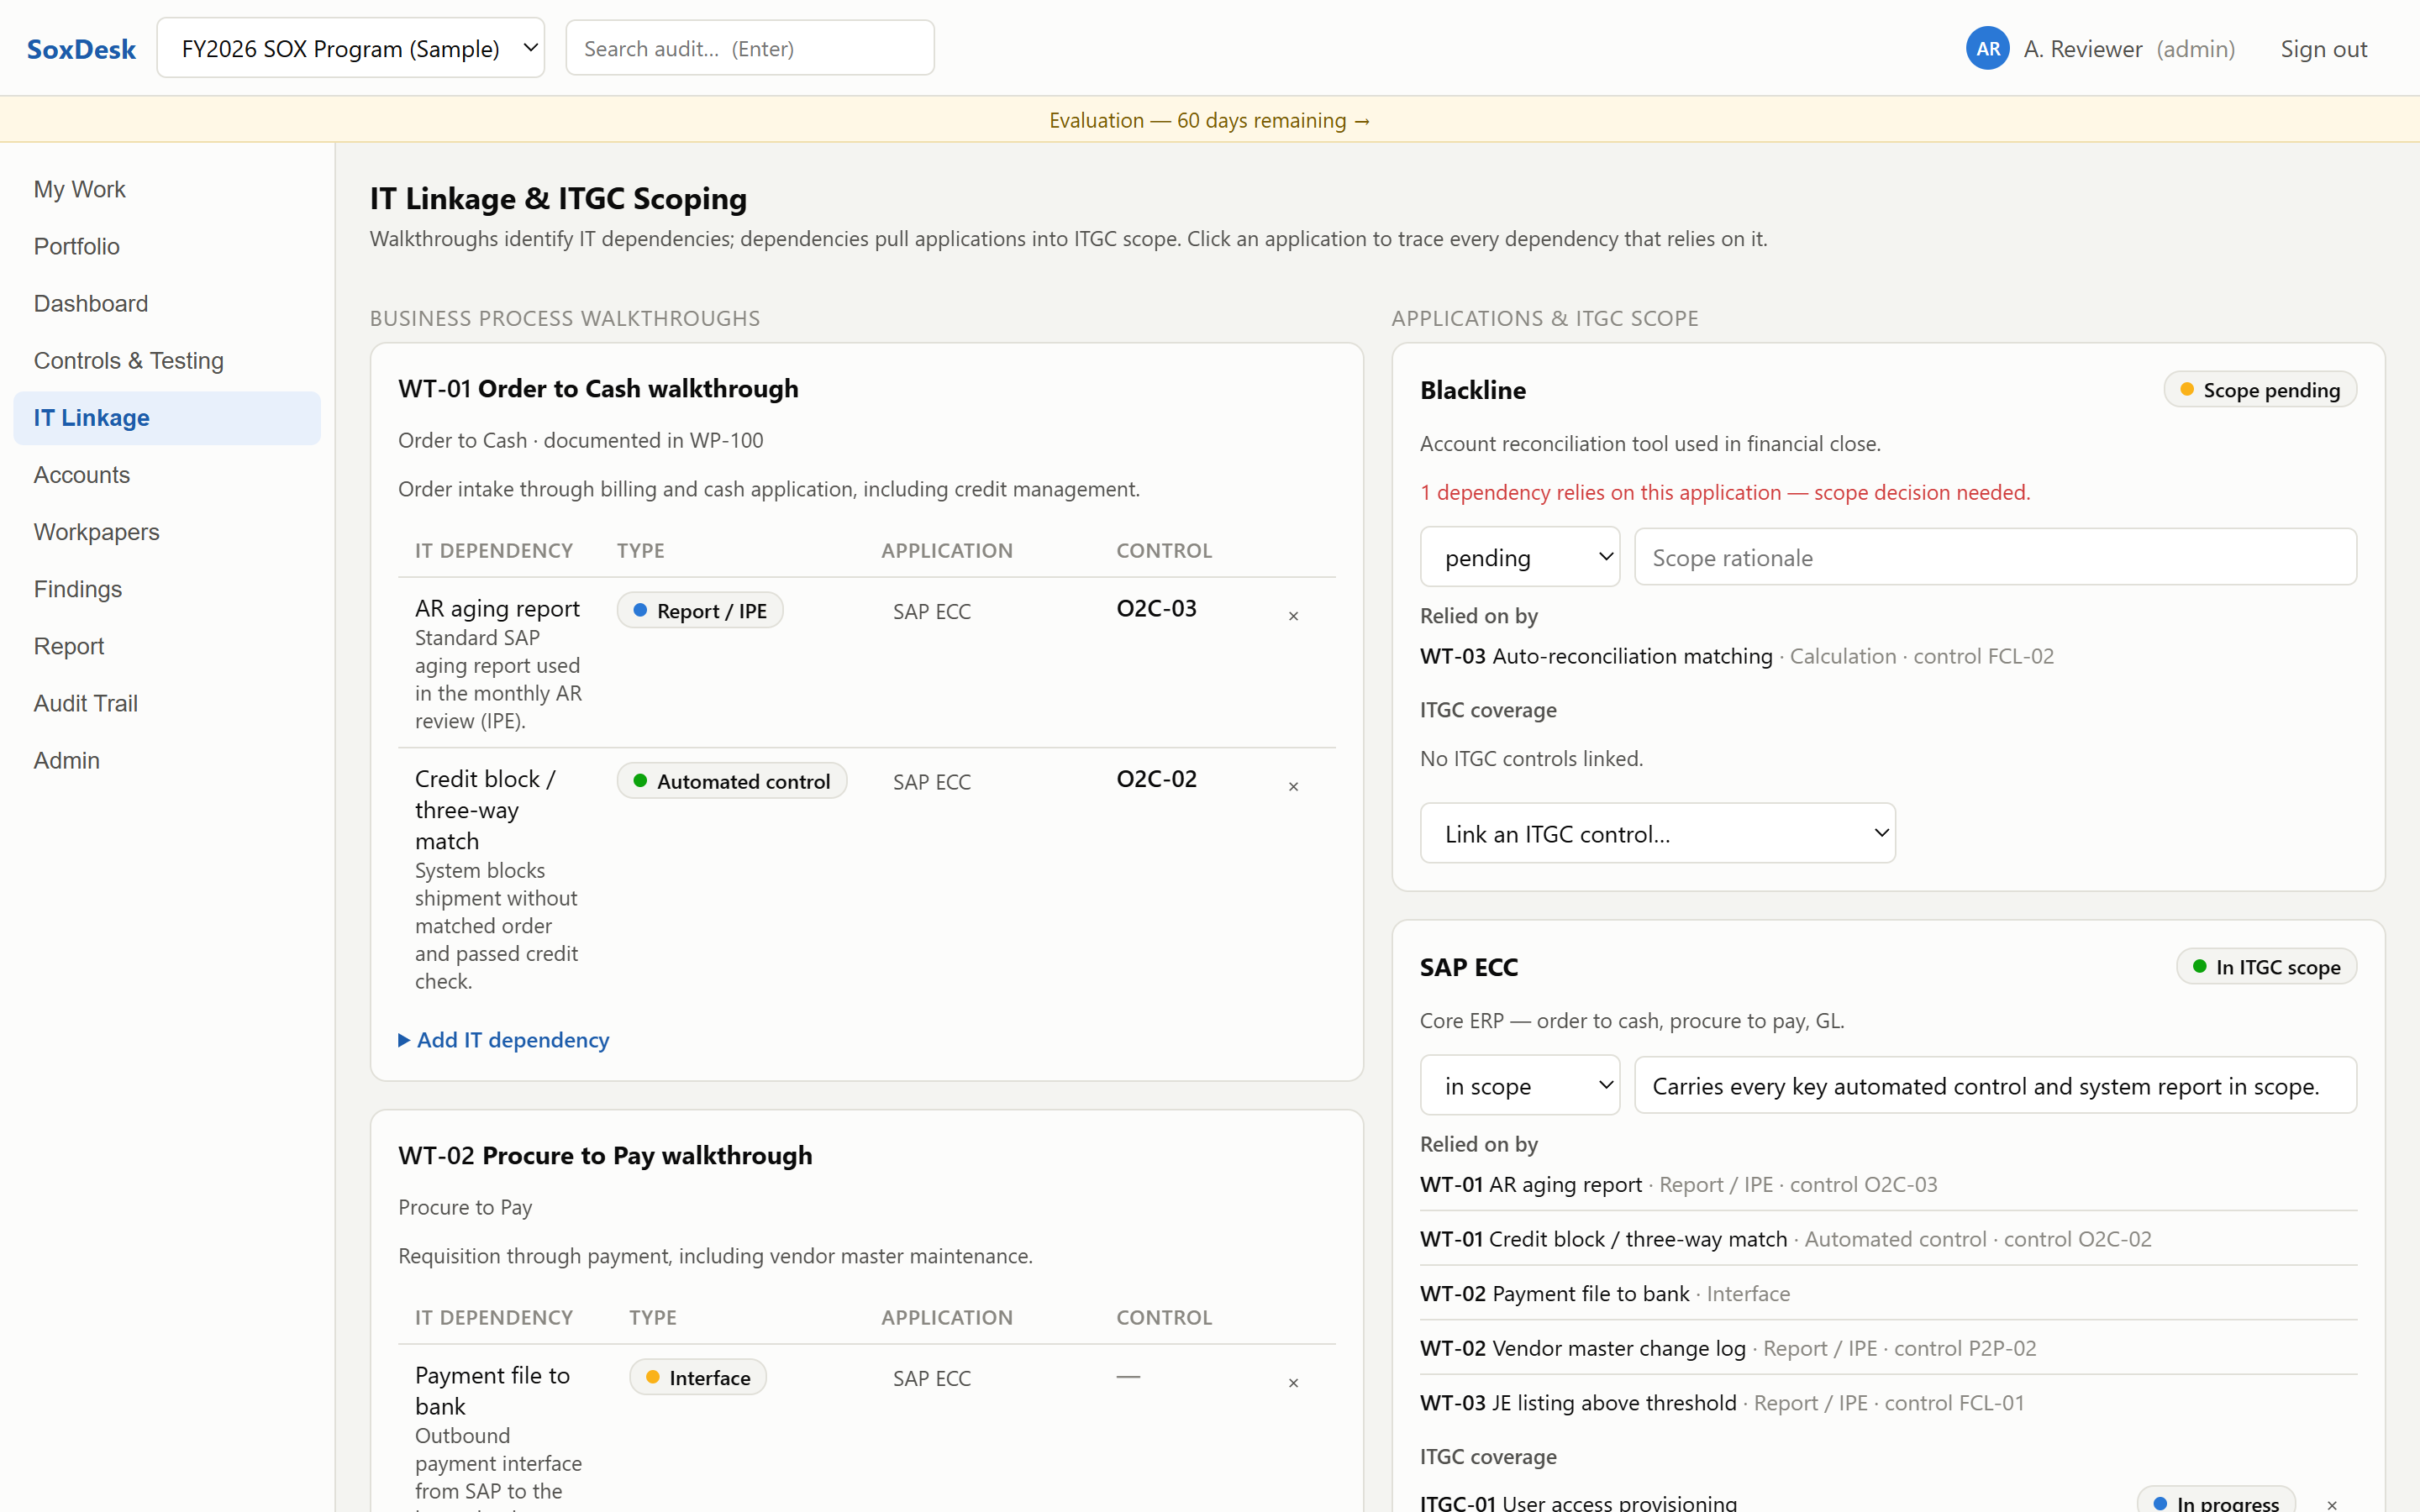This screenshot has width=2420, height=1512.
Task: Click the AR user avatar icon
Action: 1988,48
